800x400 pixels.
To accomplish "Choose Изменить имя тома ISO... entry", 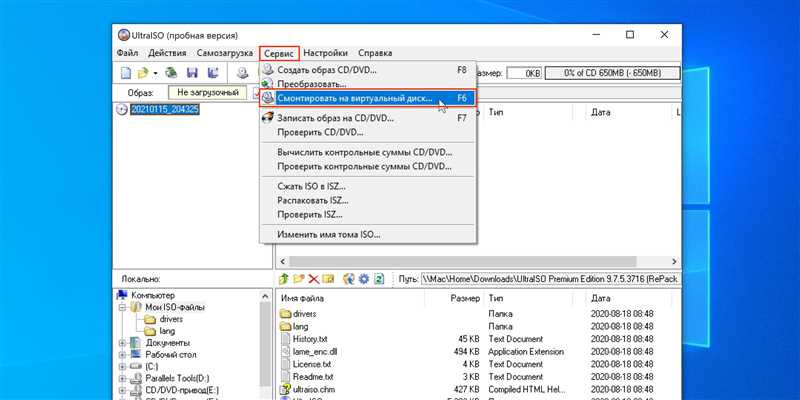I will click(368, 235).
